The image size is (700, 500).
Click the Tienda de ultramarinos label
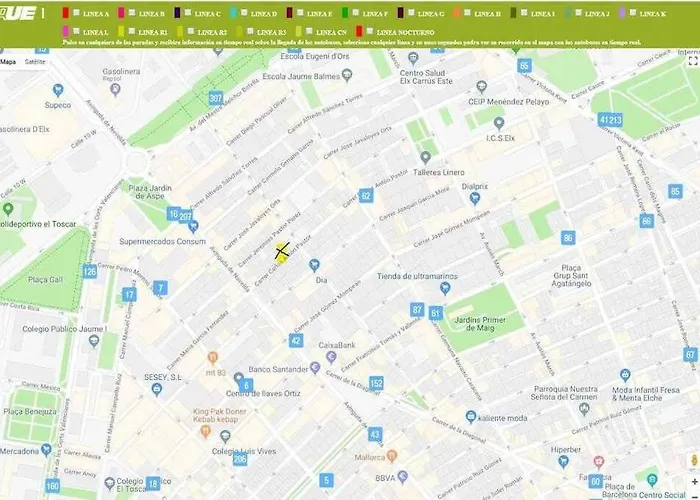417,276
